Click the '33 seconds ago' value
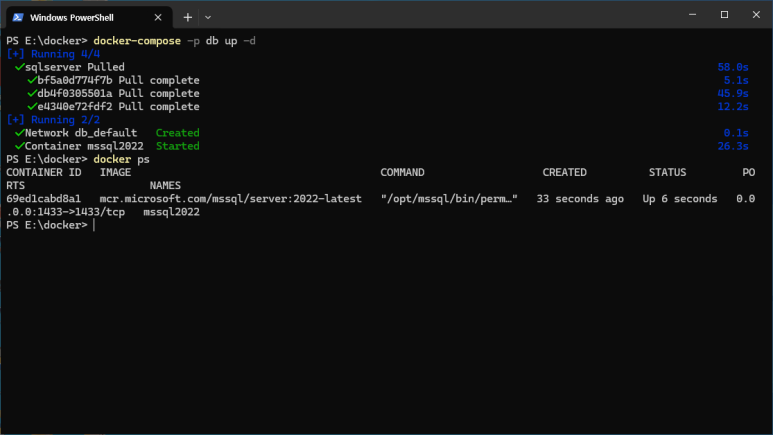This screenshot has width=773, height=435. coord(580,199)
